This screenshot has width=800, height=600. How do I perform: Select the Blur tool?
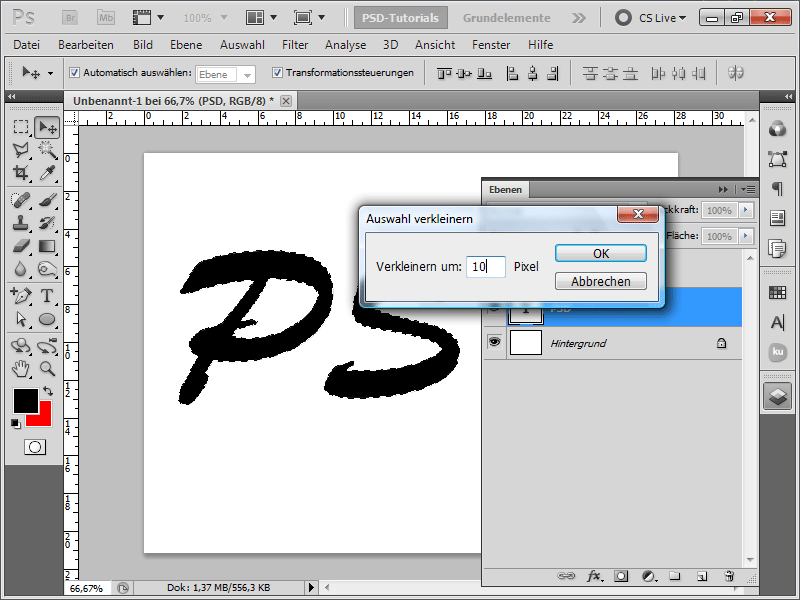(20, 269)
